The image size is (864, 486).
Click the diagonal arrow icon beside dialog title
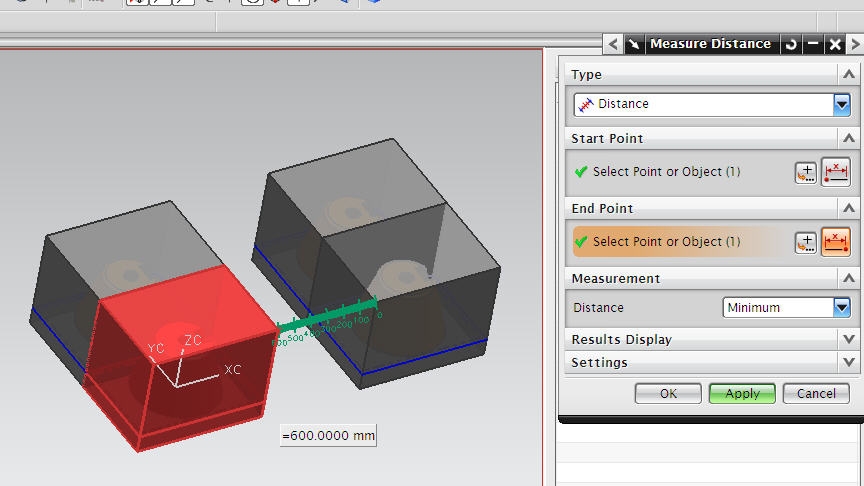(634, 44)
